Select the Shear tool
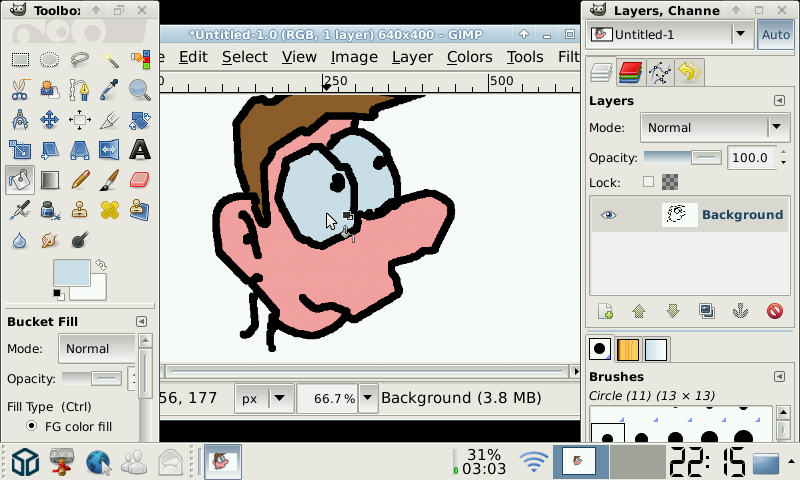Screen dimensions: 800x480 coord(49,150)
